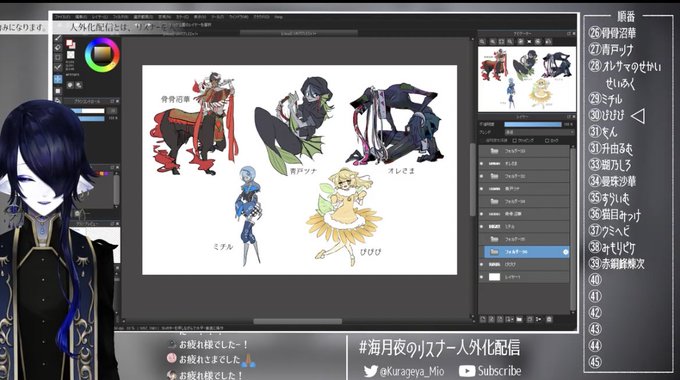Select the Brush tool
Image resolution: width=680 pixels, height=380 pixels.
(x=58, y=38)
